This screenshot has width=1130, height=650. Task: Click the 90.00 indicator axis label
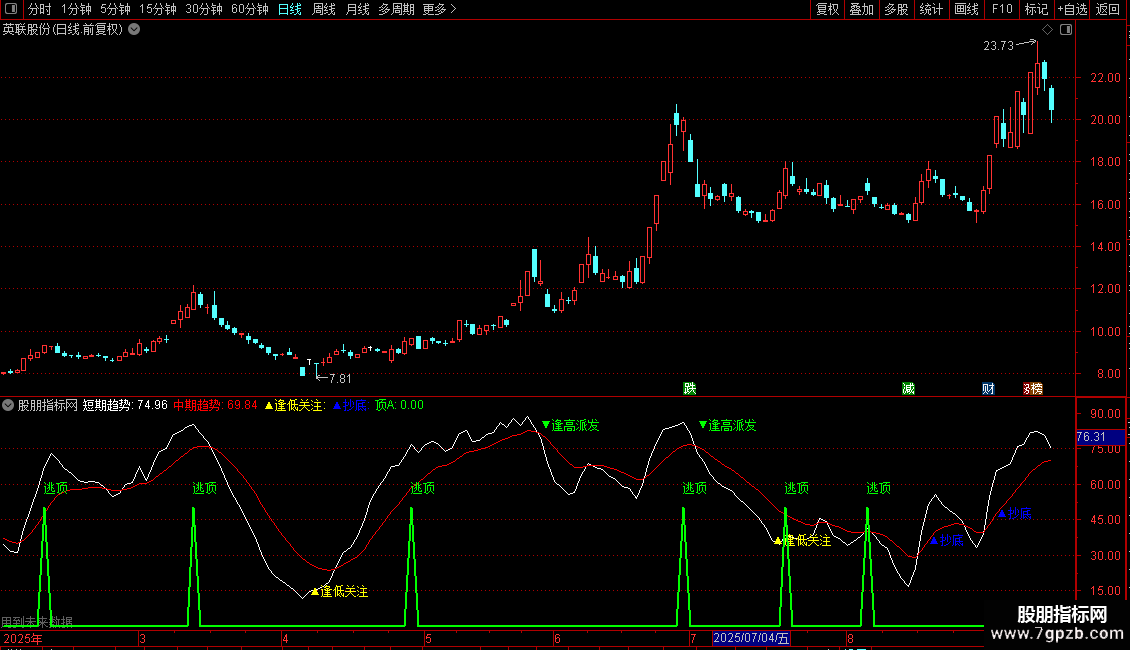click(1105, 414)
